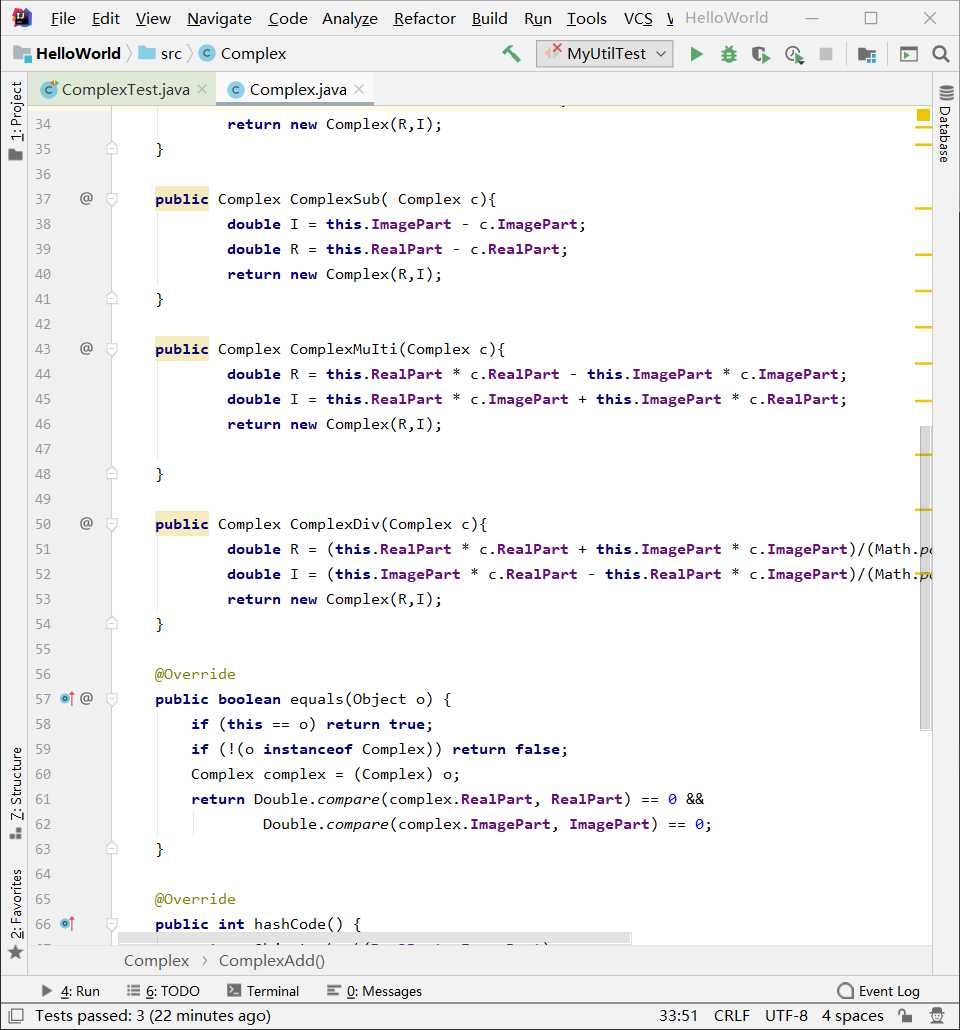Click the IntelliJ logo in title bar
960x1030 pixels.
coord(22,18)
